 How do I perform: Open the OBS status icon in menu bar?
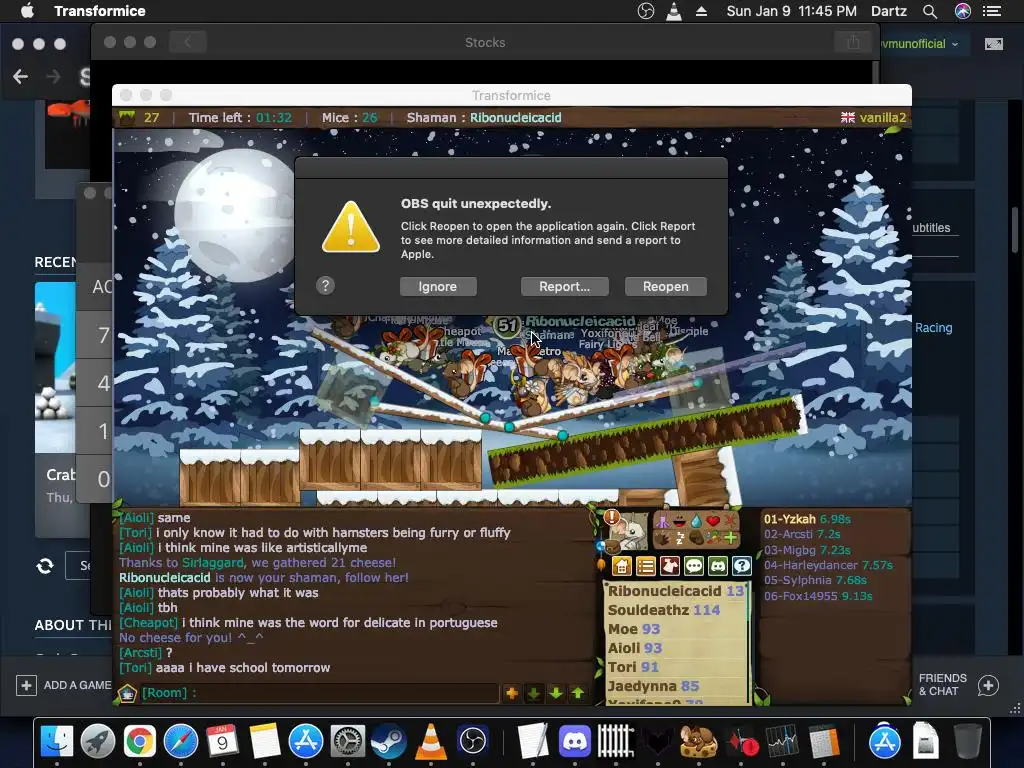click(x=645, y=11)
